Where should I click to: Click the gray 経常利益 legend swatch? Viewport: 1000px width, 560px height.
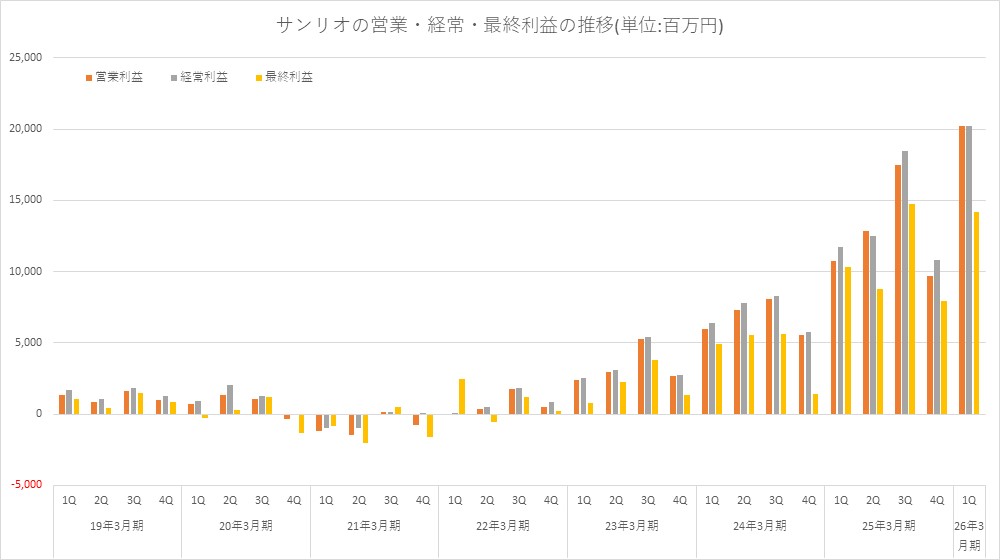coord(174,77)
